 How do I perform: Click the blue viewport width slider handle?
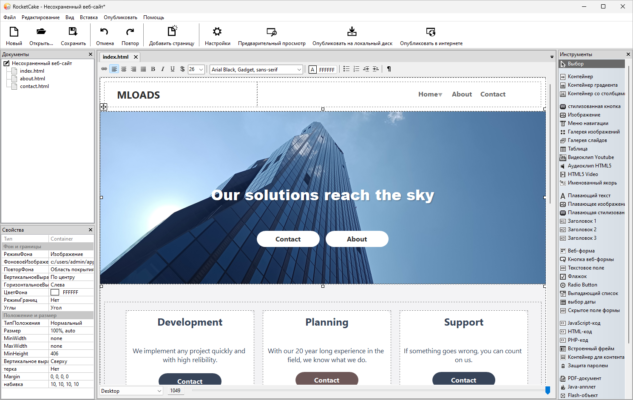pos(547,390)
